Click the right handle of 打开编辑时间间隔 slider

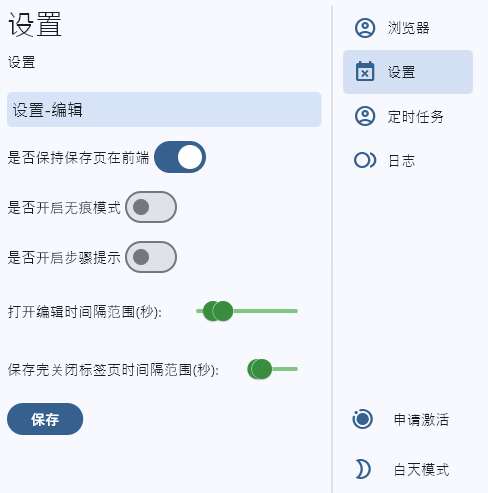[223, 311]
